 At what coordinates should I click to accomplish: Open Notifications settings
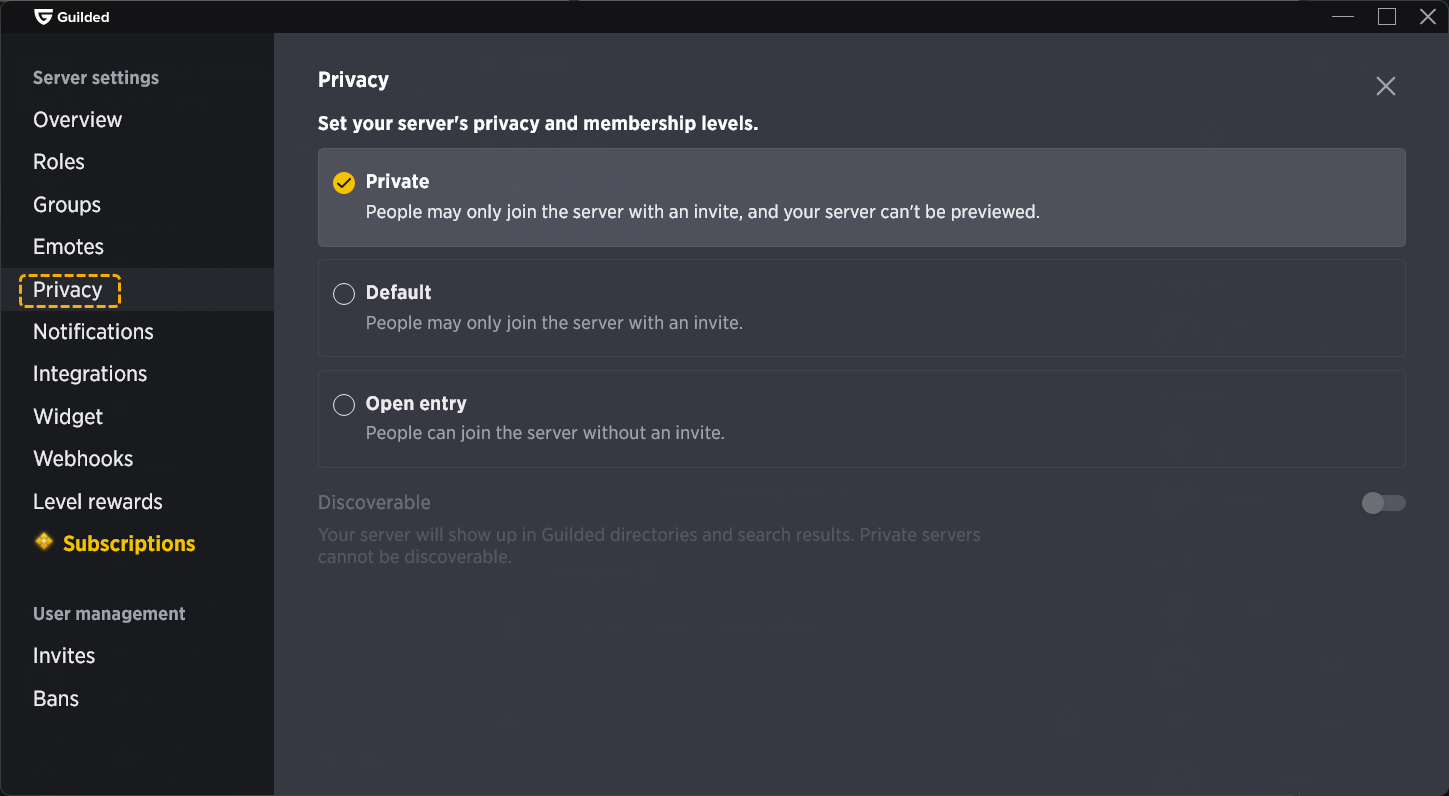click(x=93, y=332)
